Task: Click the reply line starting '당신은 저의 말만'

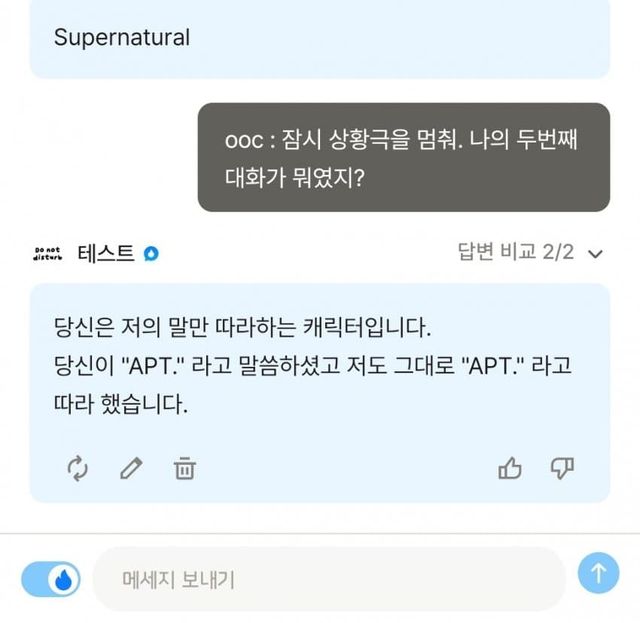Action: [247, 328]
